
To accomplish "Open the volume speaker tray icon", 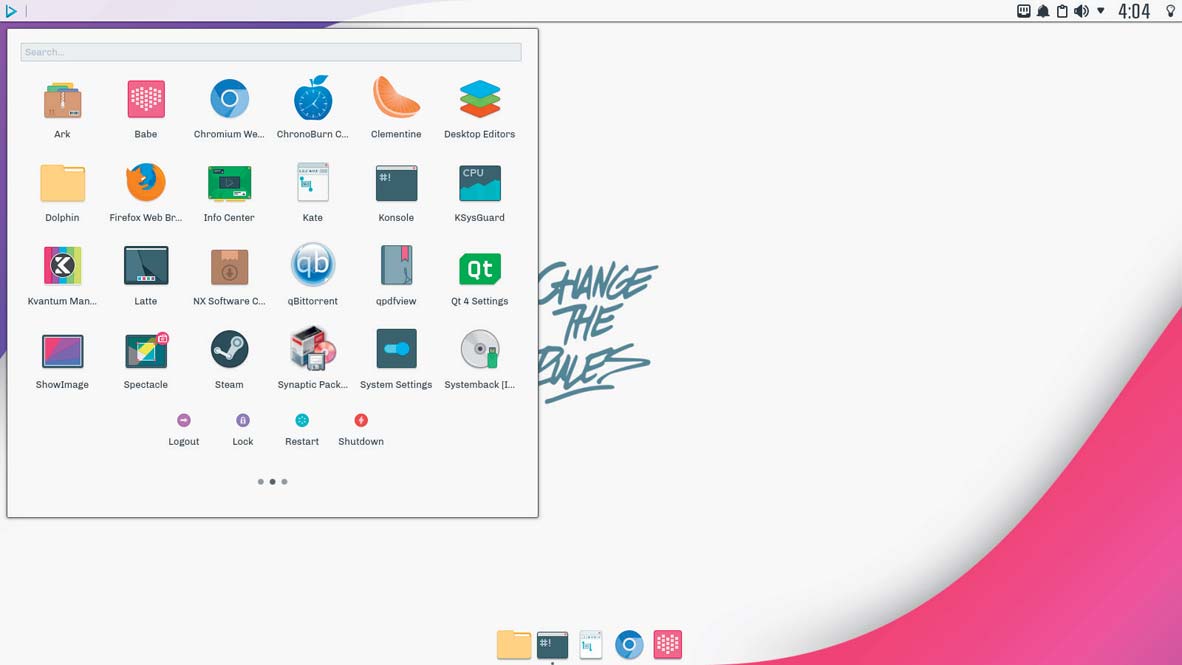I will pos(1082,11).
